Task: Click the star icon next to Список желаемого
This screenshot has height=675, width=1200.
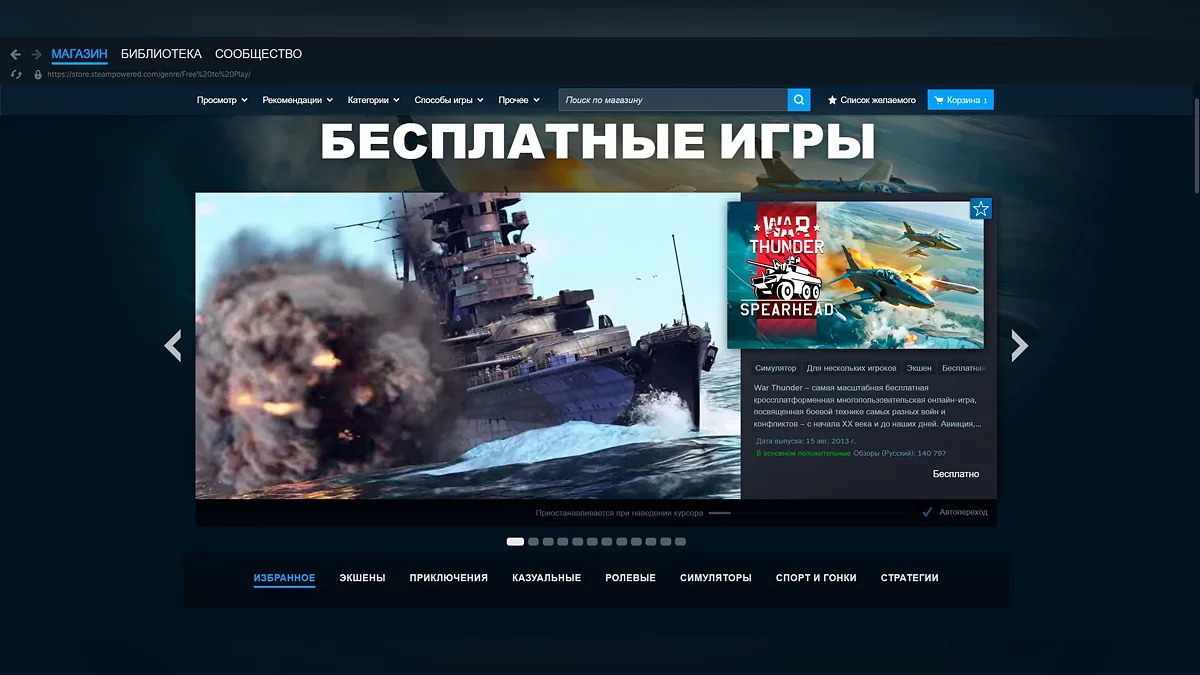Action: coord(832,100)
